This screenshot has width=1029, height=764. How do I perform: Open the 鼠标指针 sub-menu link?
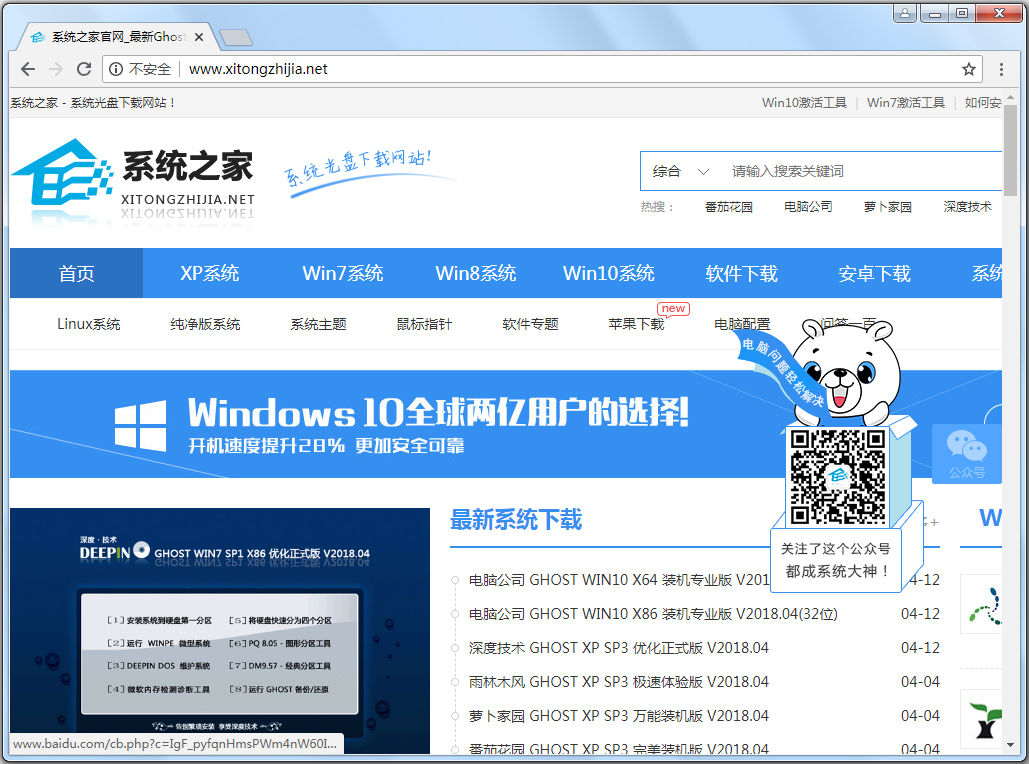[425, 324]
